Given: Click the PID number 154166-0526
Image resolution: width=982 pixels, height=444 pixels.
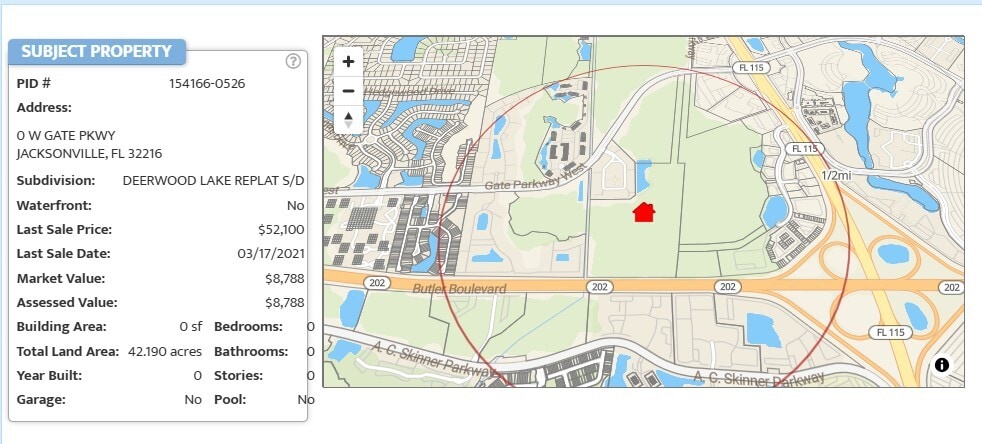Looking at the screenshot, I should pos(207,83).
